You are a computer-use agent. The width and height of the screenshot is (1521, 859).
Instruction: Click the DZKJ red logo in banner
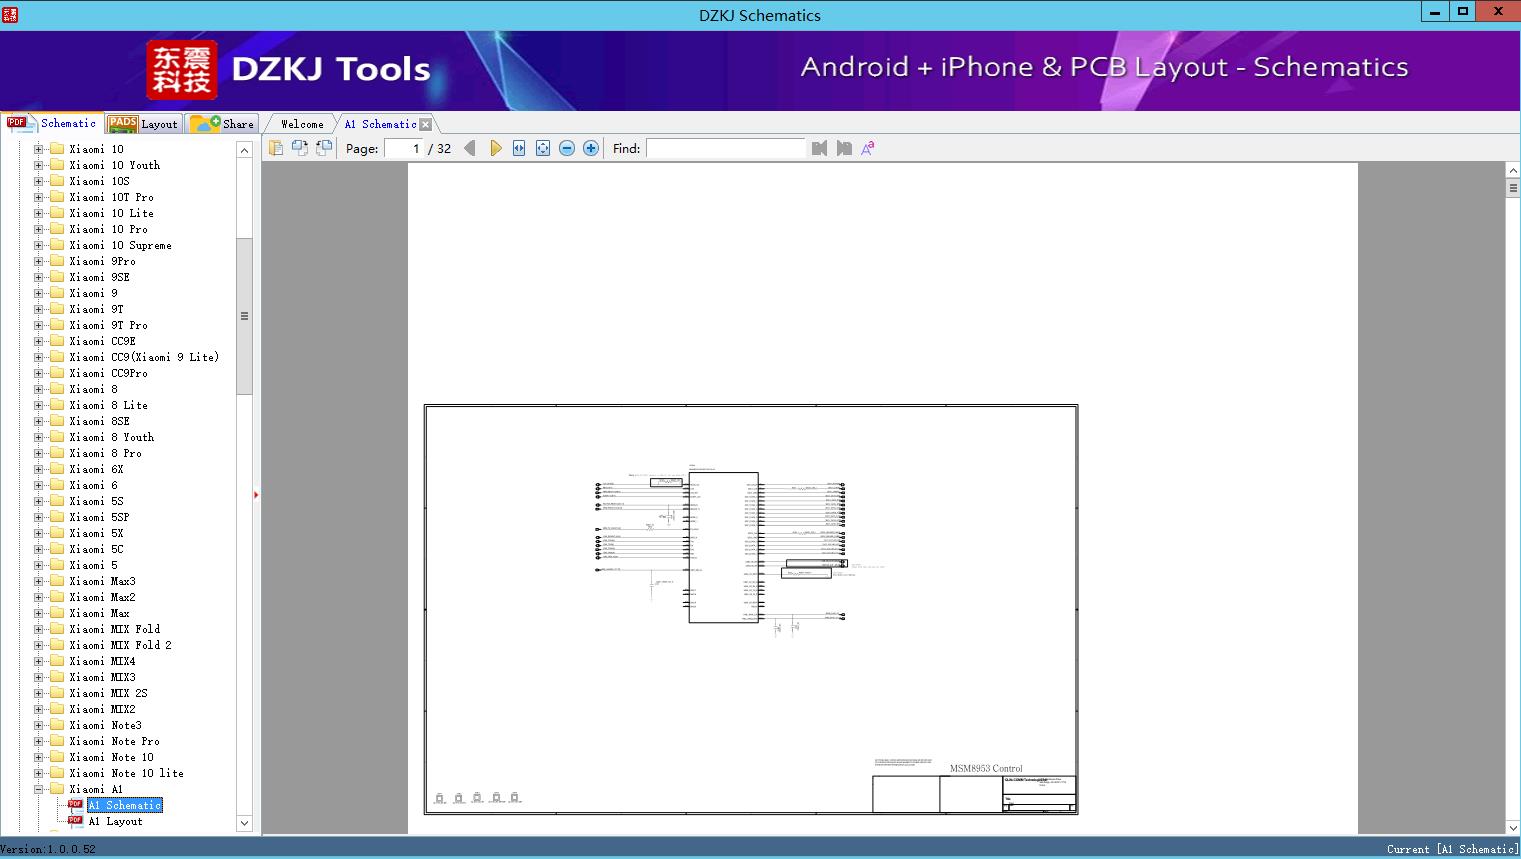point(181,70)
